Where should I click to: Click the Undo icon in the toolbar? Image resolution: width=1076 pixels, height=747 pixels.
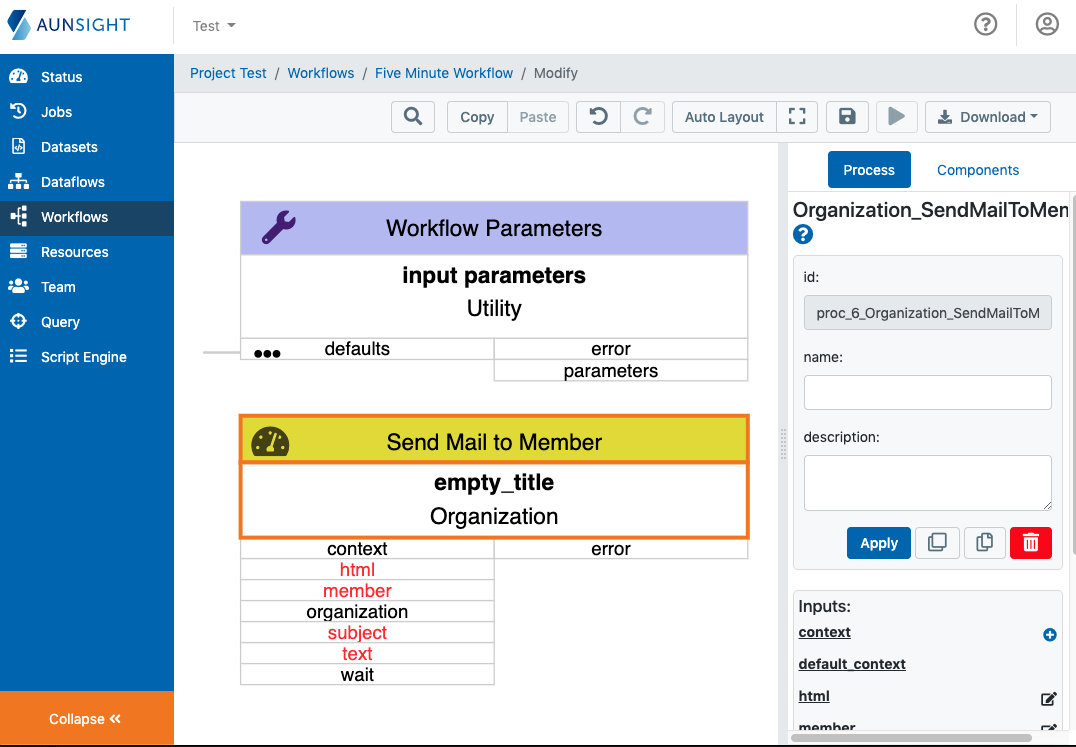click(598, 117)
